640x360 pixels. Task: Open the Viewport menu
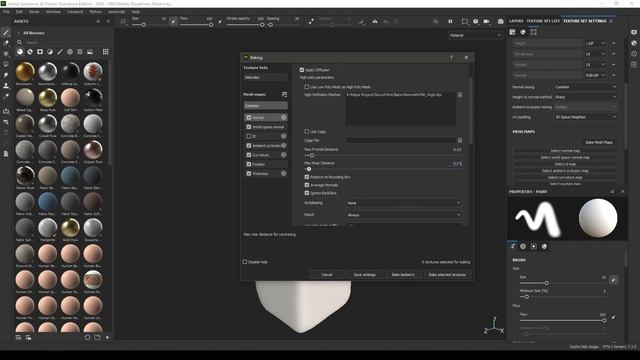75,12
